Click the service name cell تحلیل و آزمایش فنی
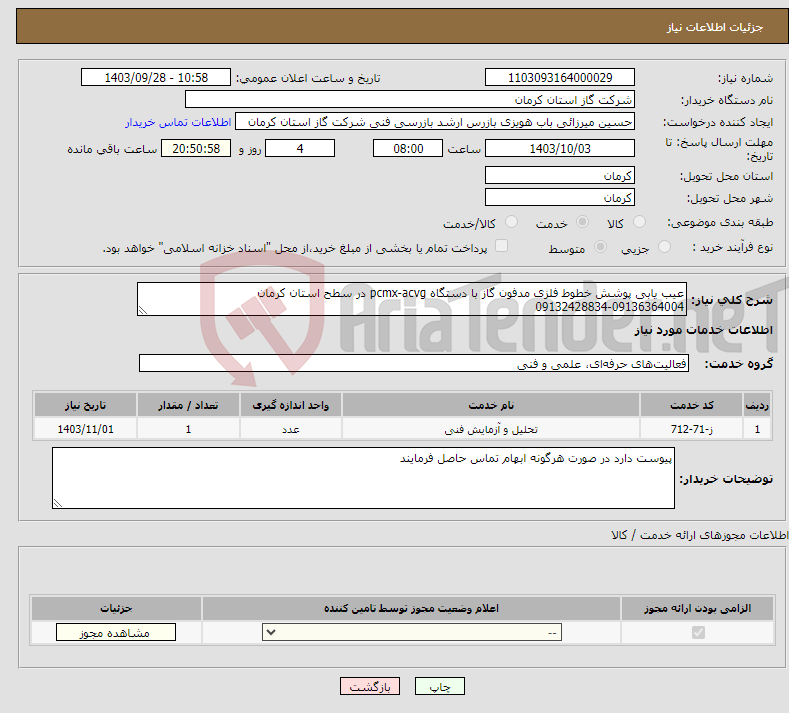Image resolution: width=789 pixels, height=713 pixels. coord(491,429)
